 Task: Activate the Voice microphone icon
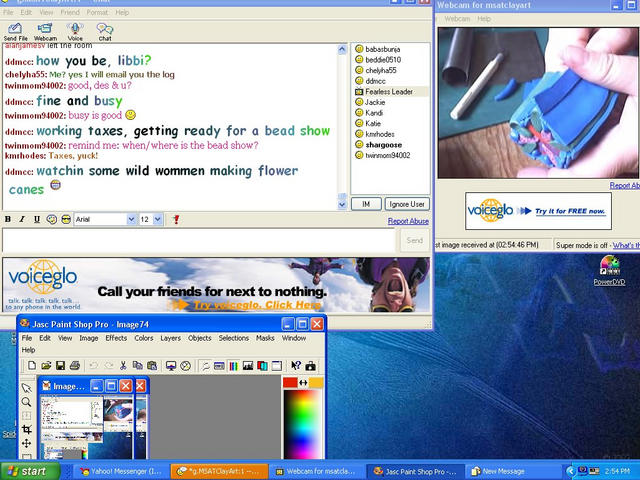[75, 31]
